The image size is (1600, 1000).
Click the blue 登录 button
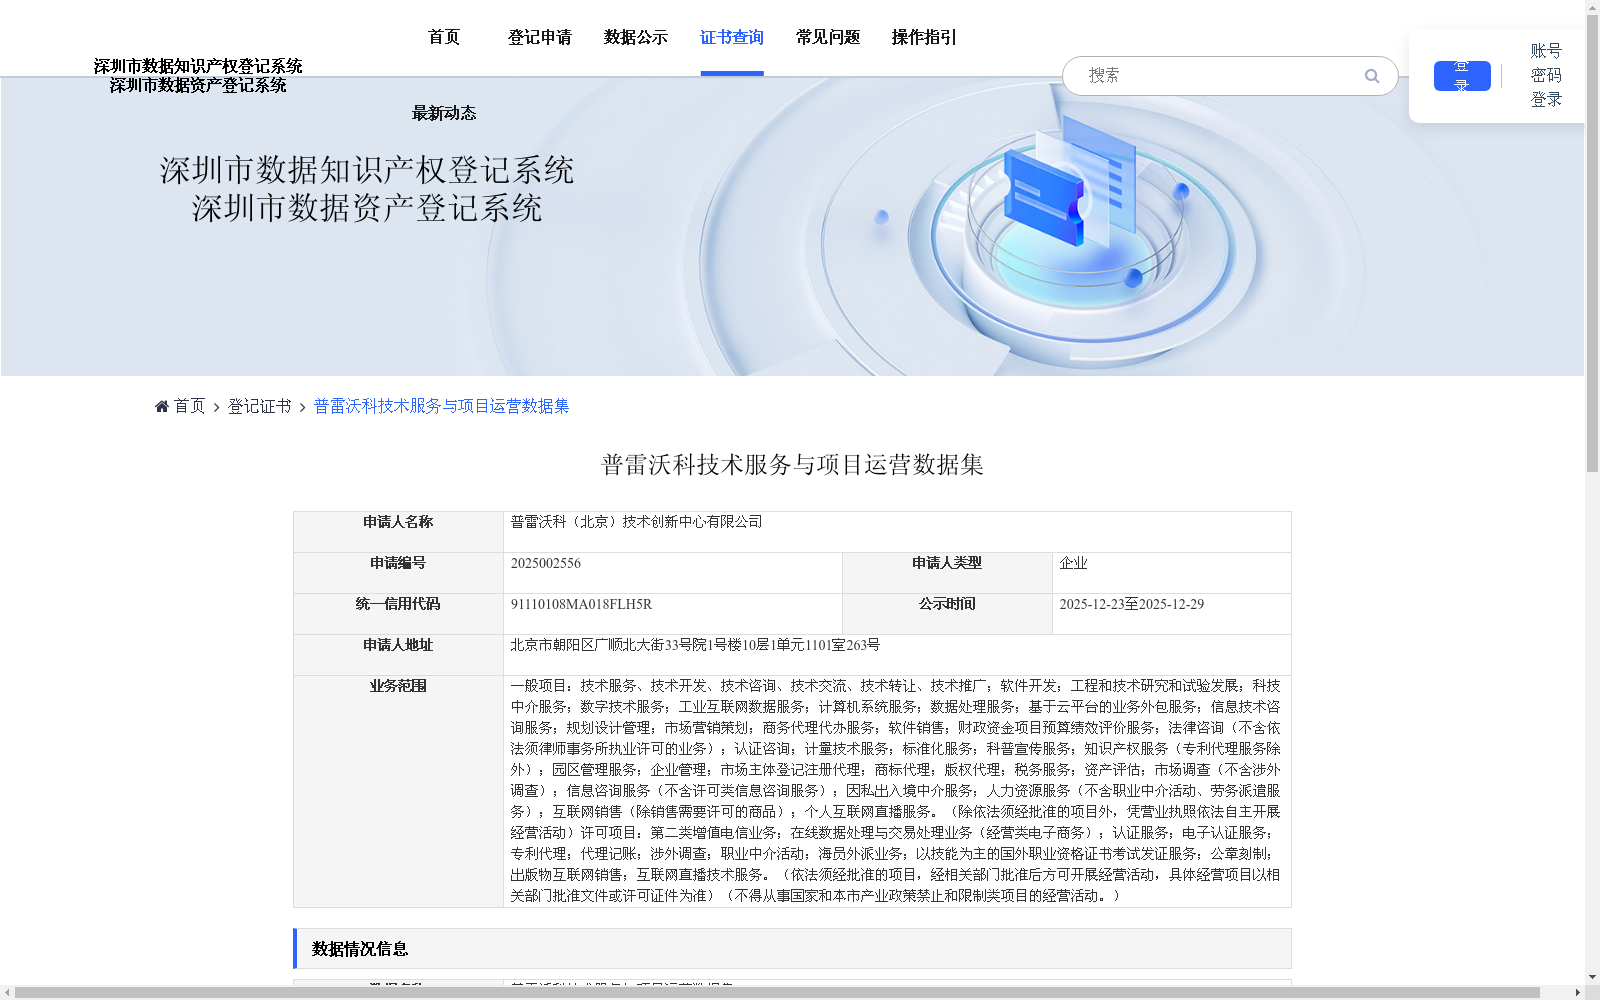[1462, 76]
